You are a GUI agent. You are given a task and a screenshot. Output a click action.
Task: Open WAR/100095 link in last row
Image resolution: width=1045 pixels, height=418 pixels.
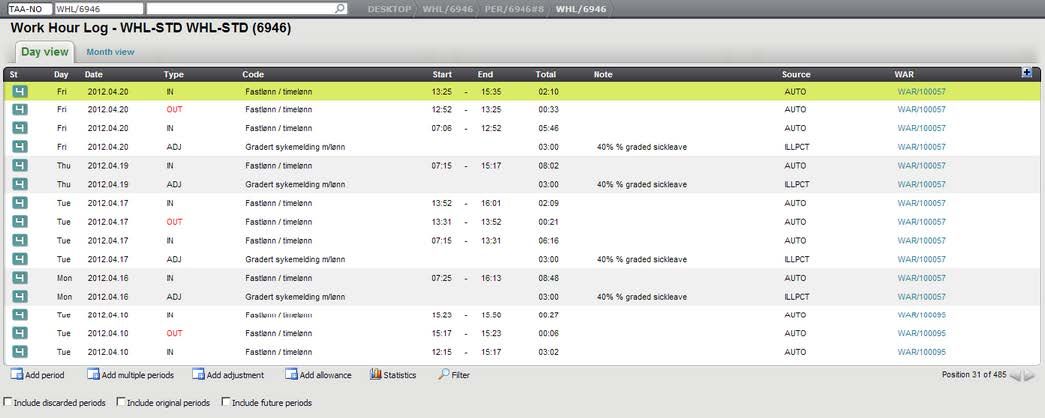(x=921, y=352)
